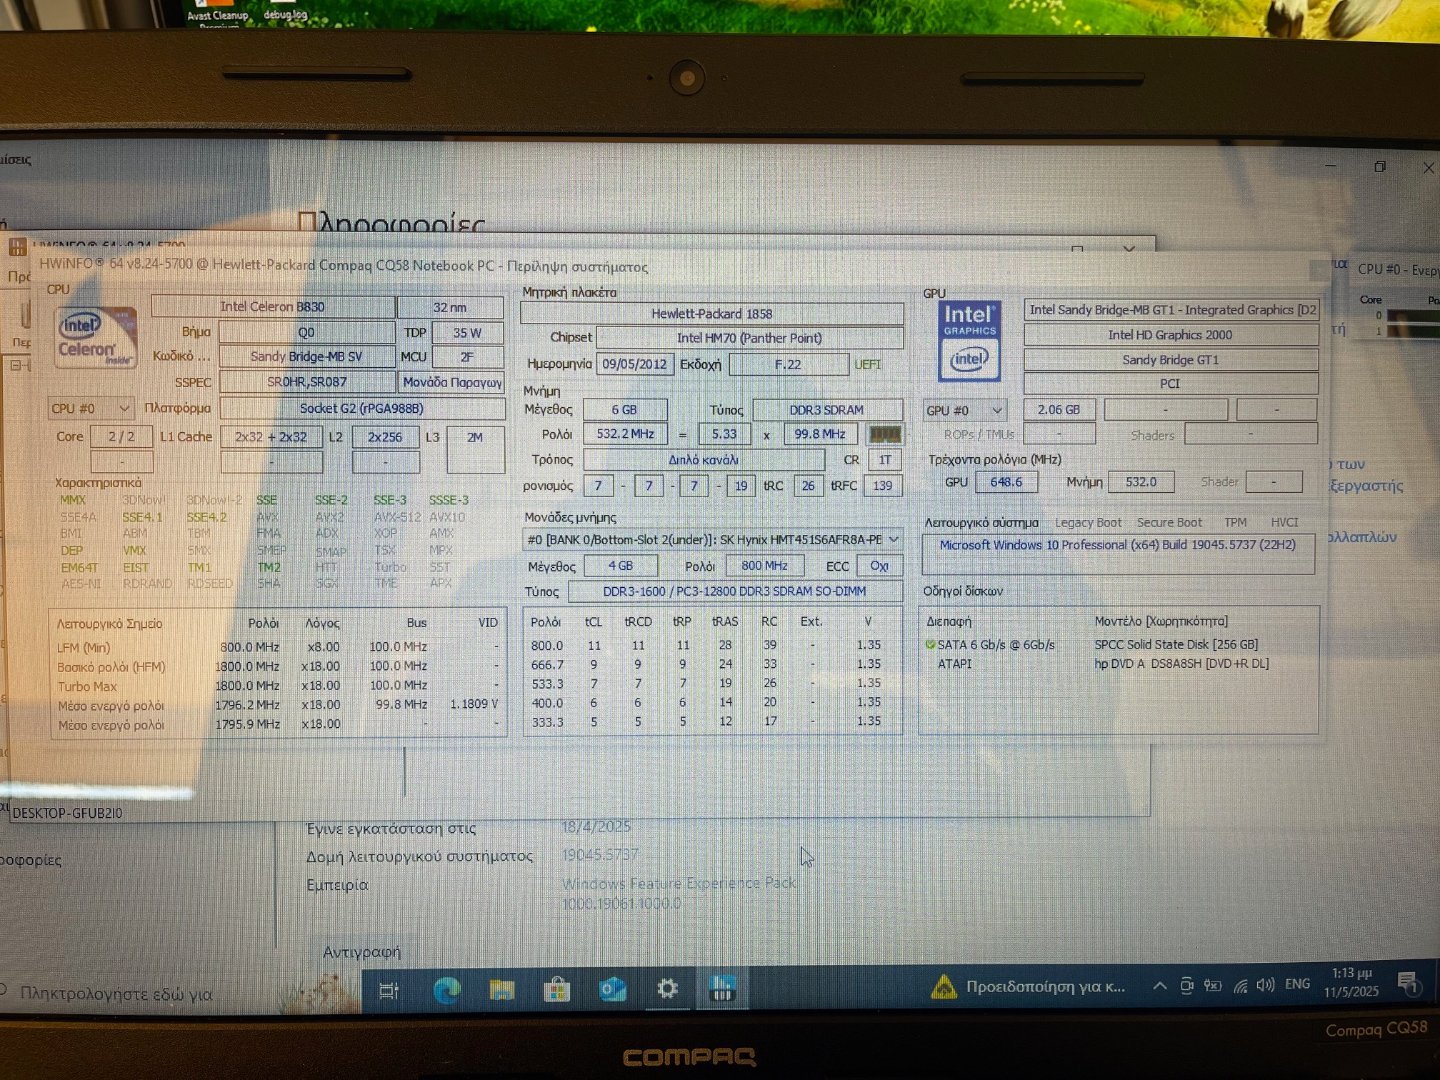1440x1080 pixels.
Task: Open the notification center icon
Action: coord(1408,983)
